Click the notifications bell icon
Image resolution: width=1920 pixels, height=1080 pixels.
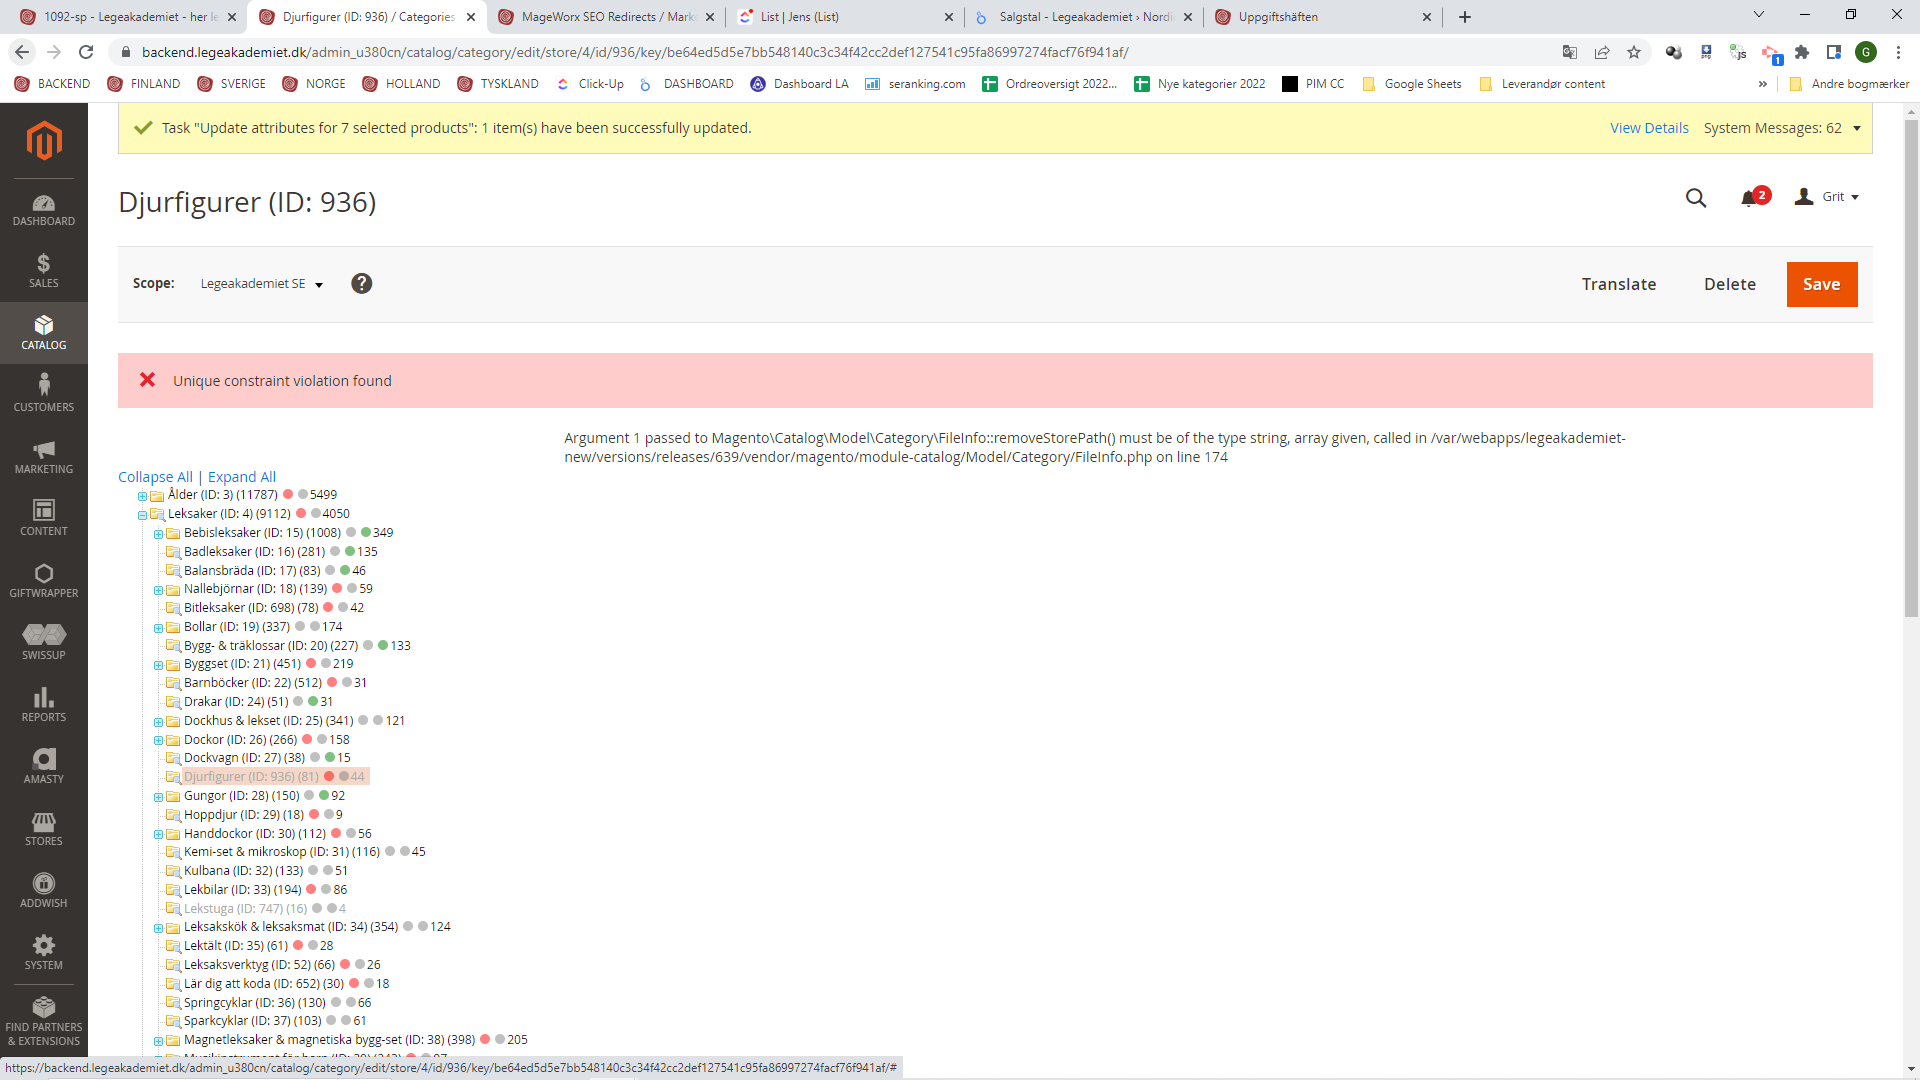pos(1750,197)
